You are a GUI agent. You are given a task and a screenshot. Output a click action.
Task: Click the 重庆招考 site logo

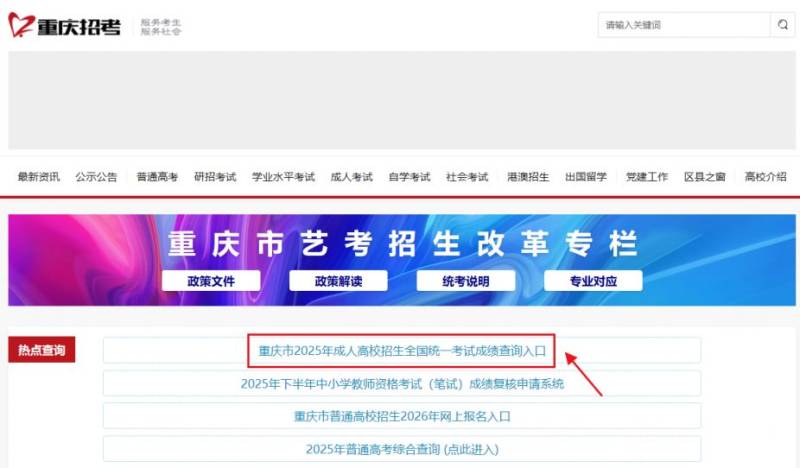tap(65, 26)
